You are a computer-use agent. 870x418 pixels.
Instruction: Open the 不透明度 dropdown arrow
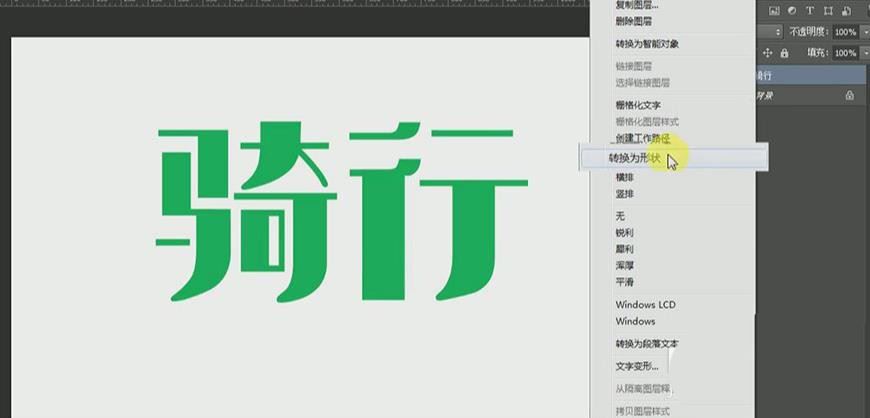point(865,32)
